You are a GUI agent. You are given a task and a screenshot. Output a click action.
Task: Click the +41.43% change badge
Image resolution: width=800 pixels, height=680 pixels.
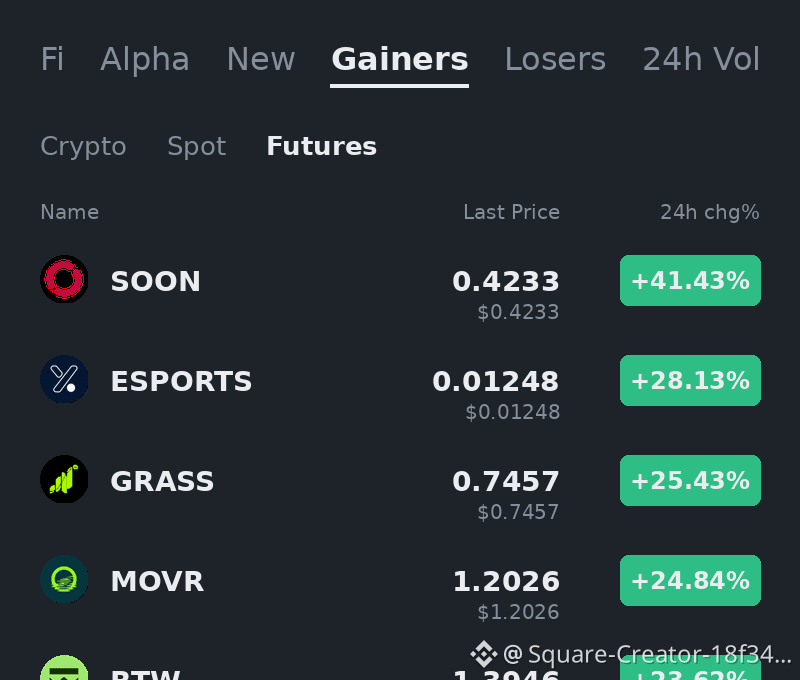(690, 281)
